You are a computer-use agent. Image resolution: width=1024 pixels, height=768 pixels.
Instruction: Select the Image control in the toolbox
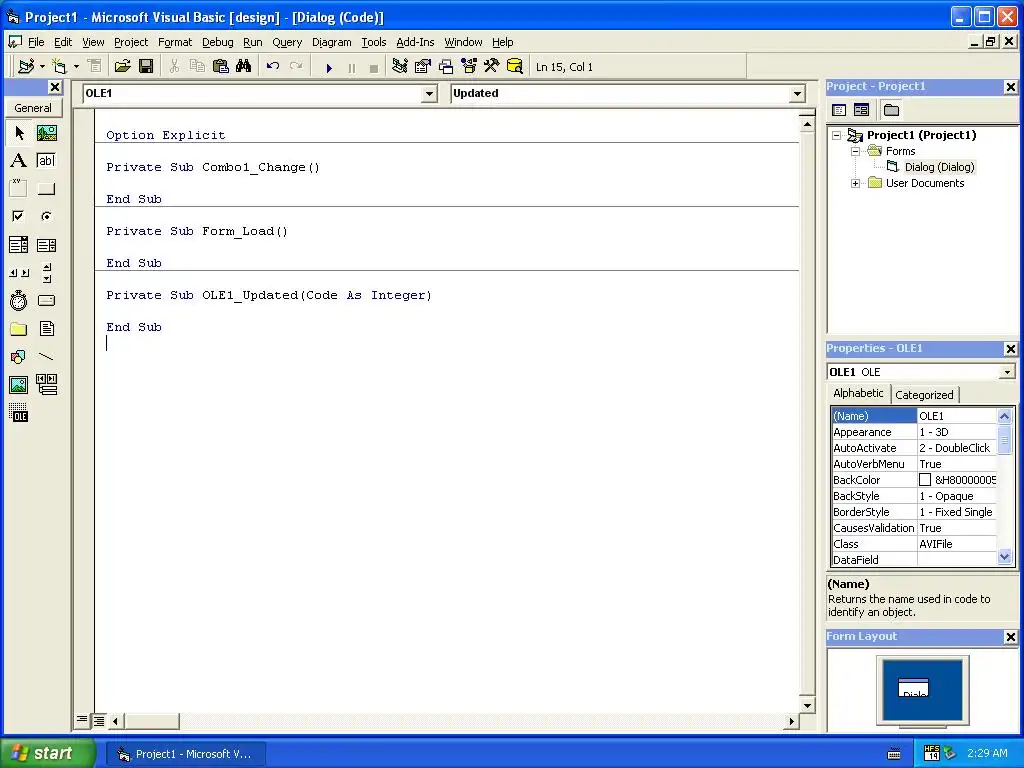19,385
